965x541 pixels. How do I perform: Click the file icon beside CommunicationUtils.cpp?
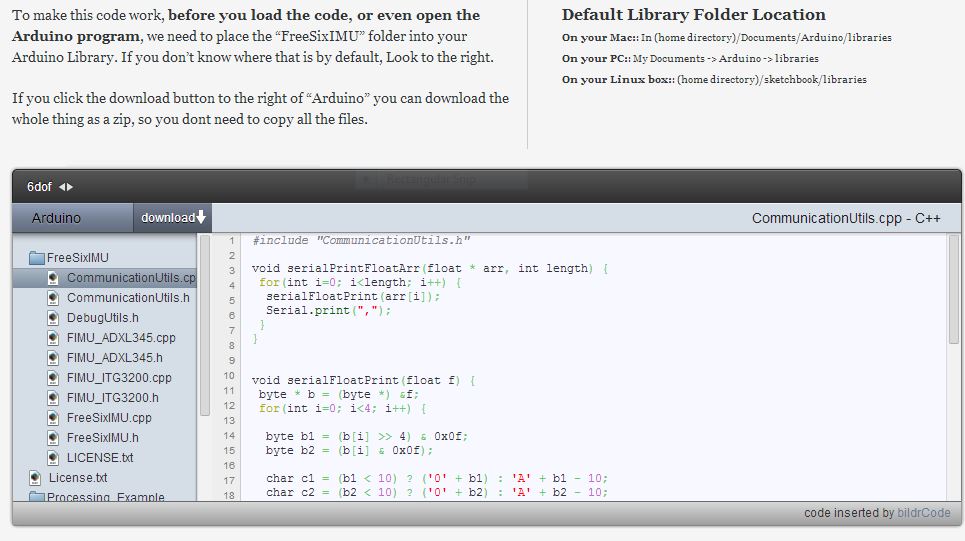click(54, 278)
